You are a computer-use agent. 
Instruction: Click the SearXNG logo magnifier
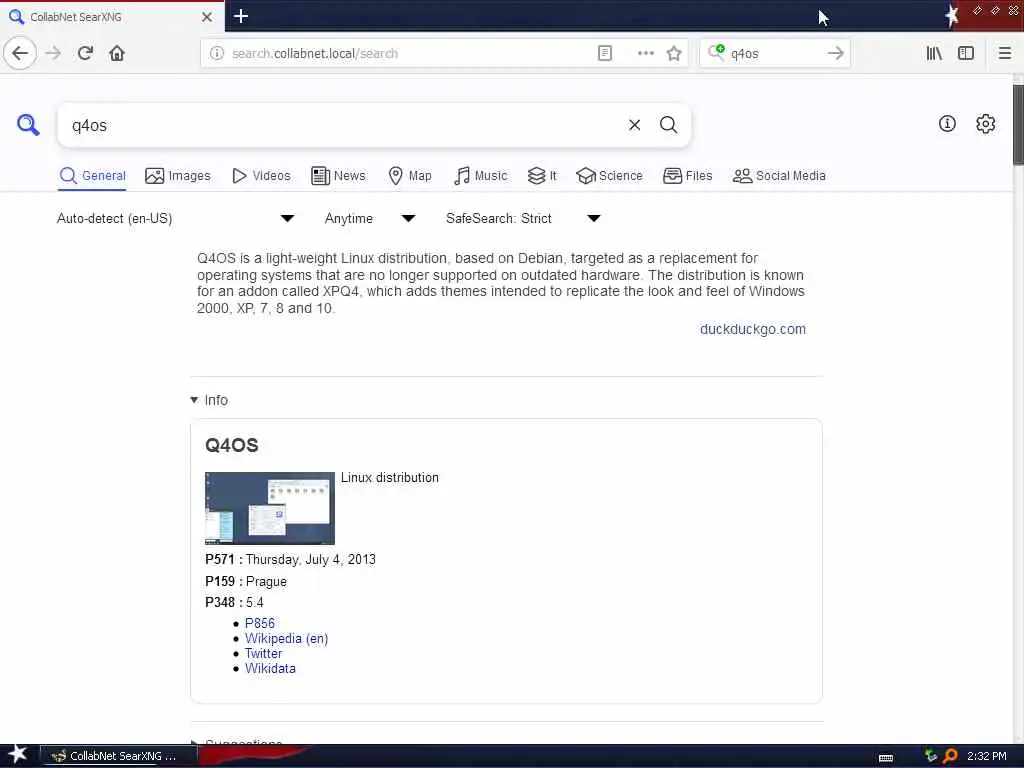(x=27, y=125)
